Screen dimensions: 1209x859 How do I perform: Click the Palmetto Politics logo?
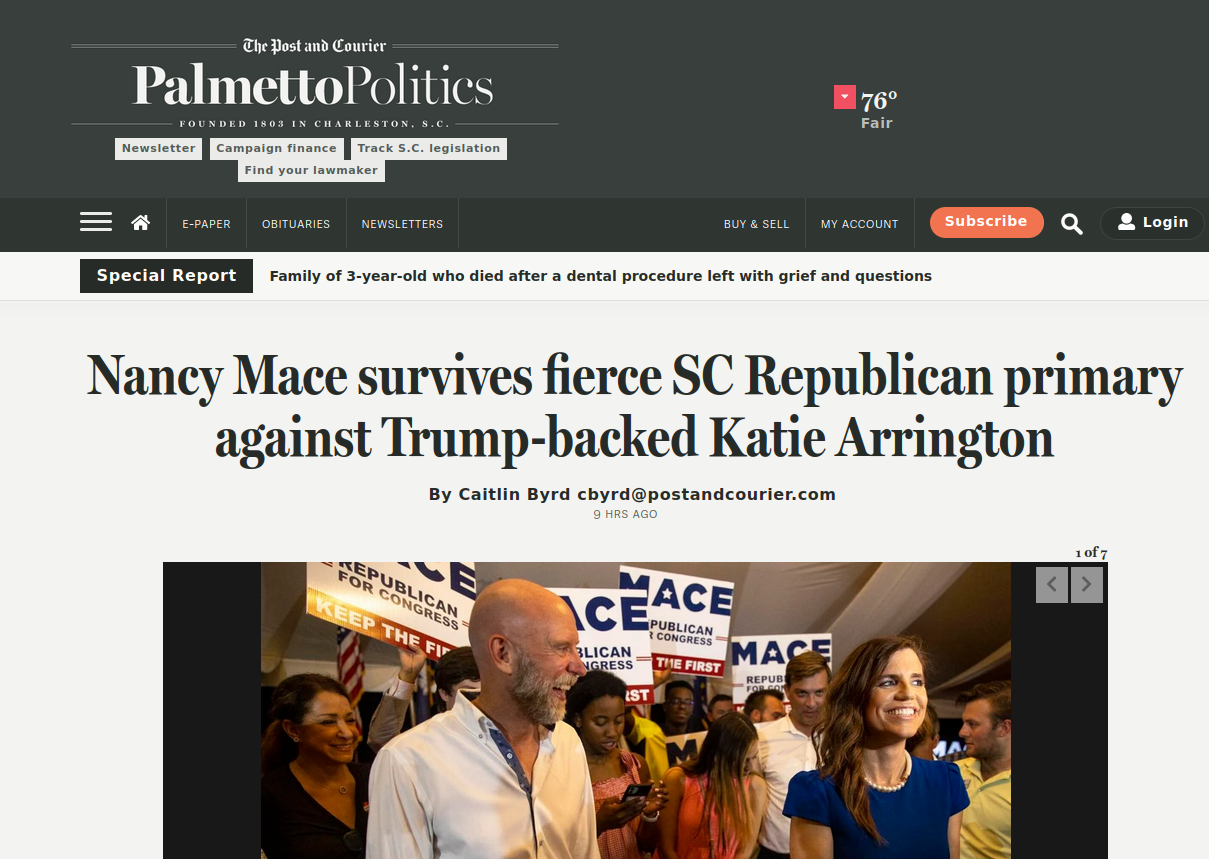click(314, 86)
